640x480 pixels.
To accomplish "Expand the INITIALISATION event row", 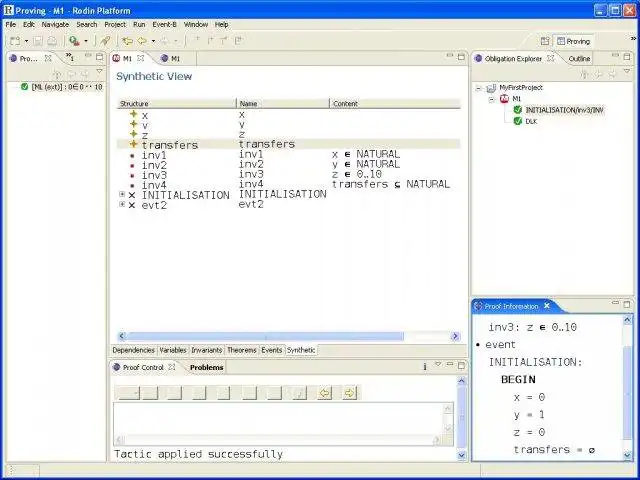I will click(x=122, y=195).
